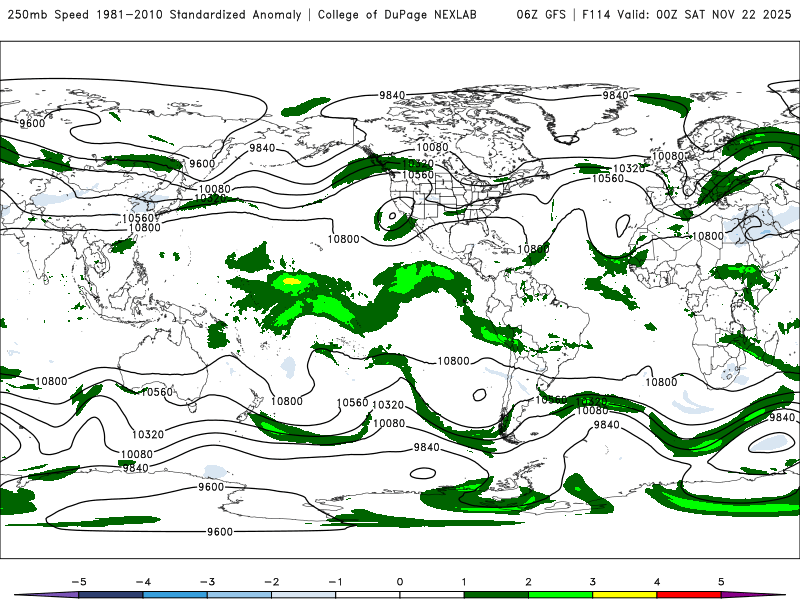Click the 10320 label south of Australia

(x=148, y=434)
